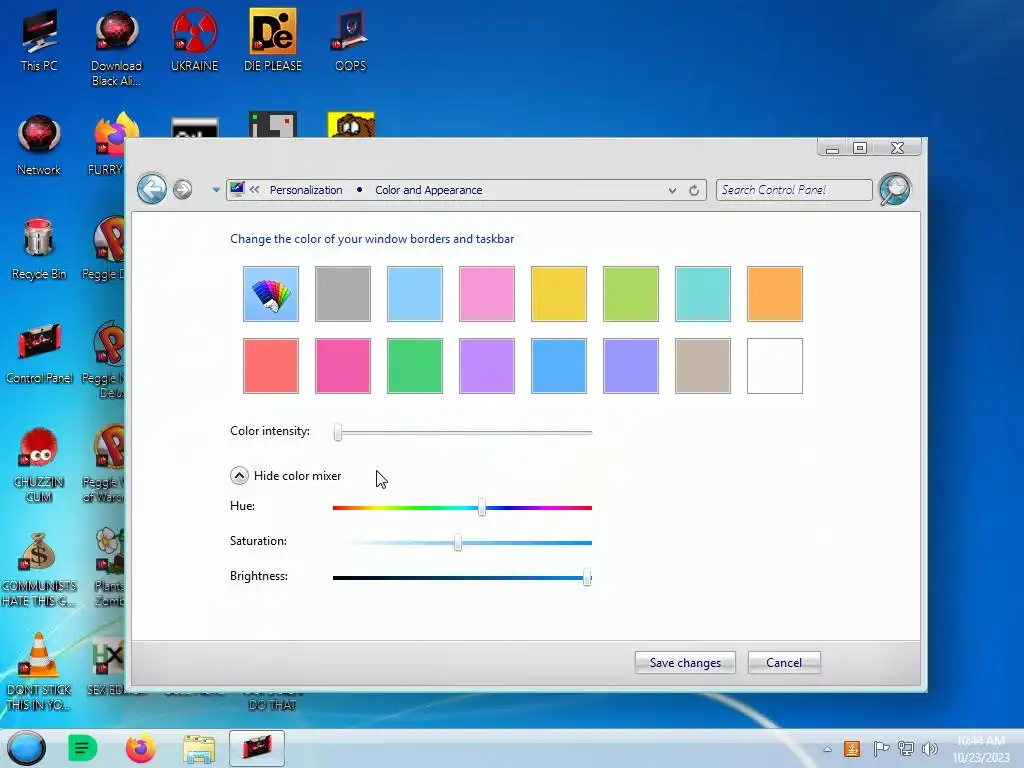The height and width of the screenshot is (768, 1024).
Task: Select the Recycle Bin desktop icon
Action: click(x=39, y=249)
